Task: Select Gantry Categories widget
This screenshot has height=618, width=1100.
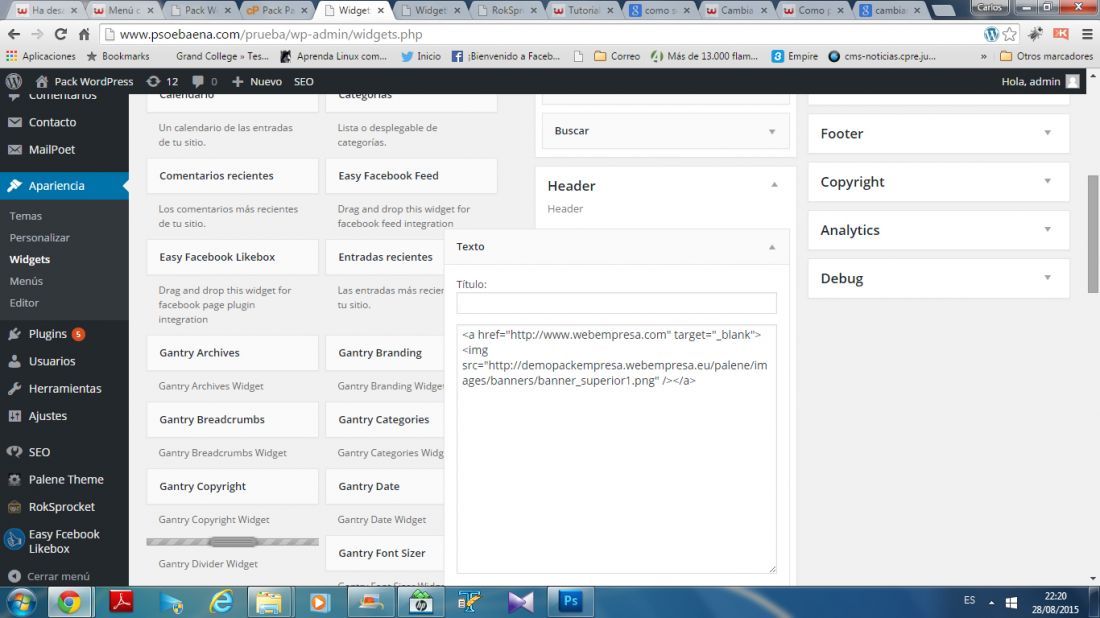Action: coord(384,419)
